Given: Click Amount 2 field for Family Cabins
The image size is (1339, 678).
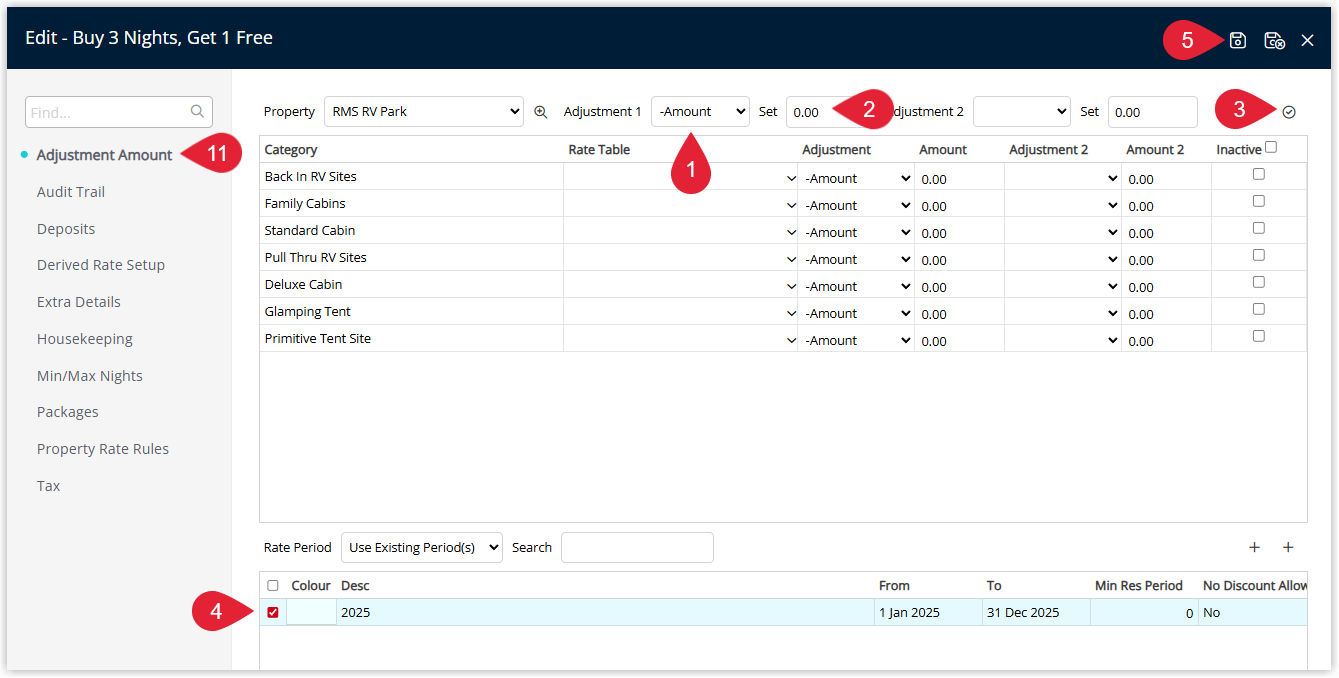Looking at the screenshot, I should pyautogui.click(x=1166, y=206).
